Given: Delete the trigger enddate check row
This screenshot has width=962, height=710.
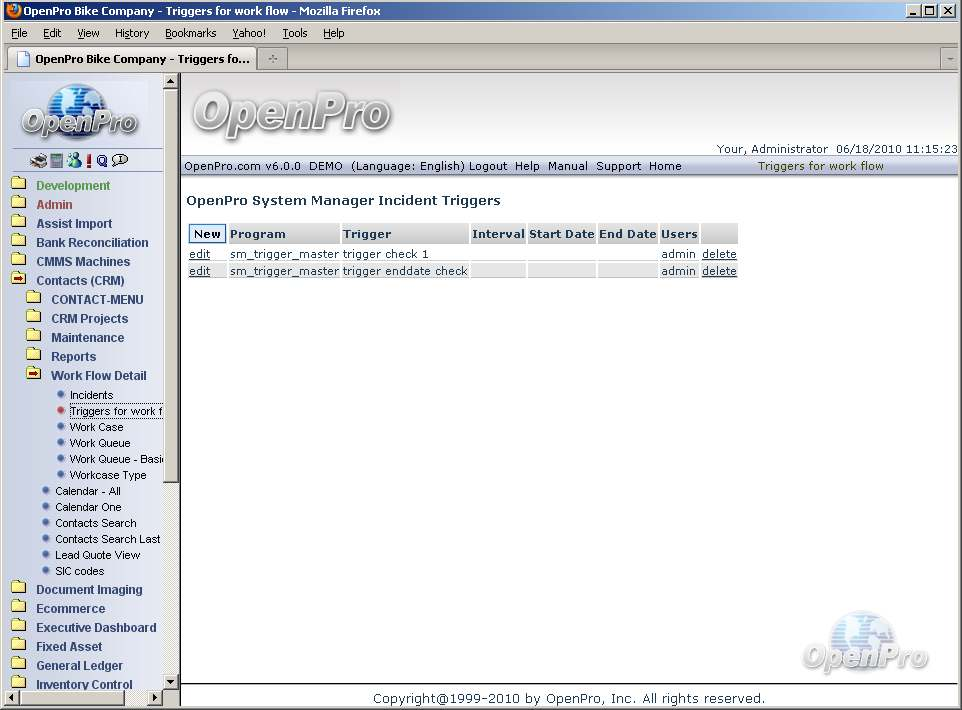Looking at the screenshot, I should point(719,271).
